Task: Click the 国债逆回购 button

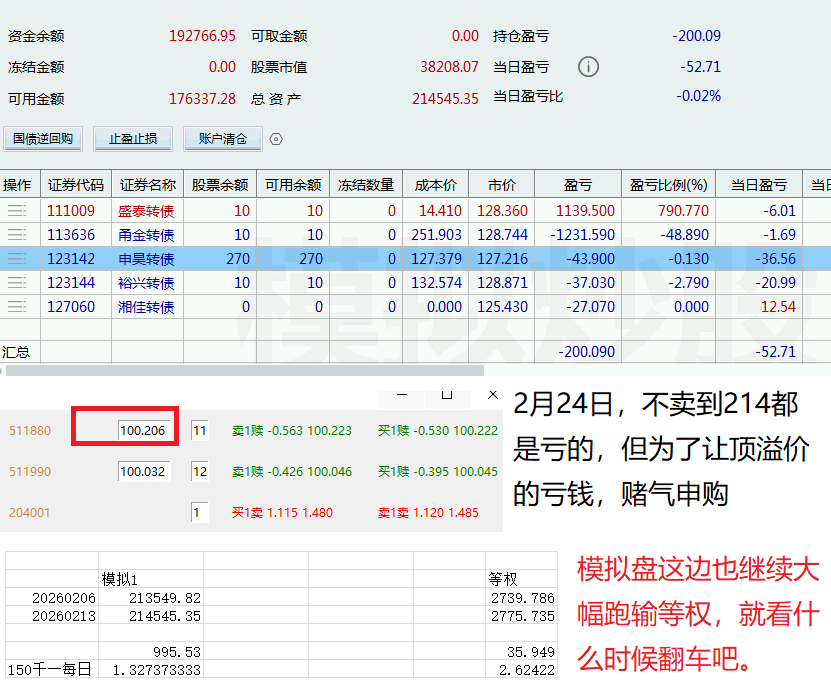Action: pos(43,139)
